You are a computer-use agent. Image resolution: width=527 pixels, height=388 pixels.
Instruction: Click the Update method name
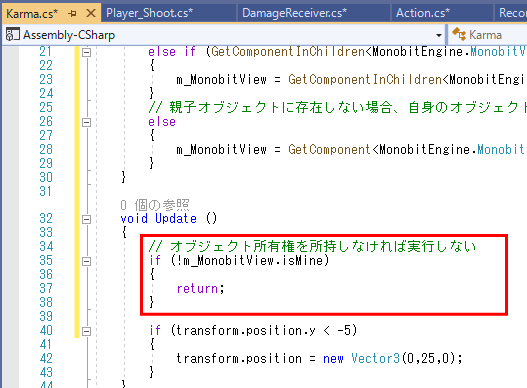(x=176, y=219)
